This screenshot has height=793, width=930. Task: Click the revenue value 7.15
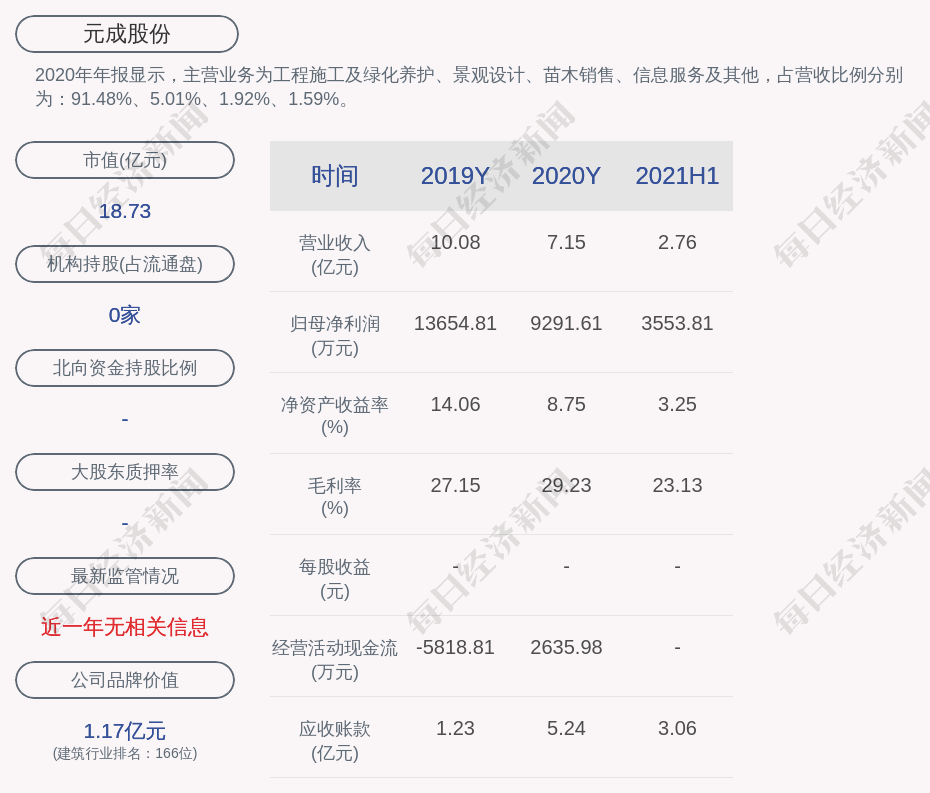click(566, 243)
